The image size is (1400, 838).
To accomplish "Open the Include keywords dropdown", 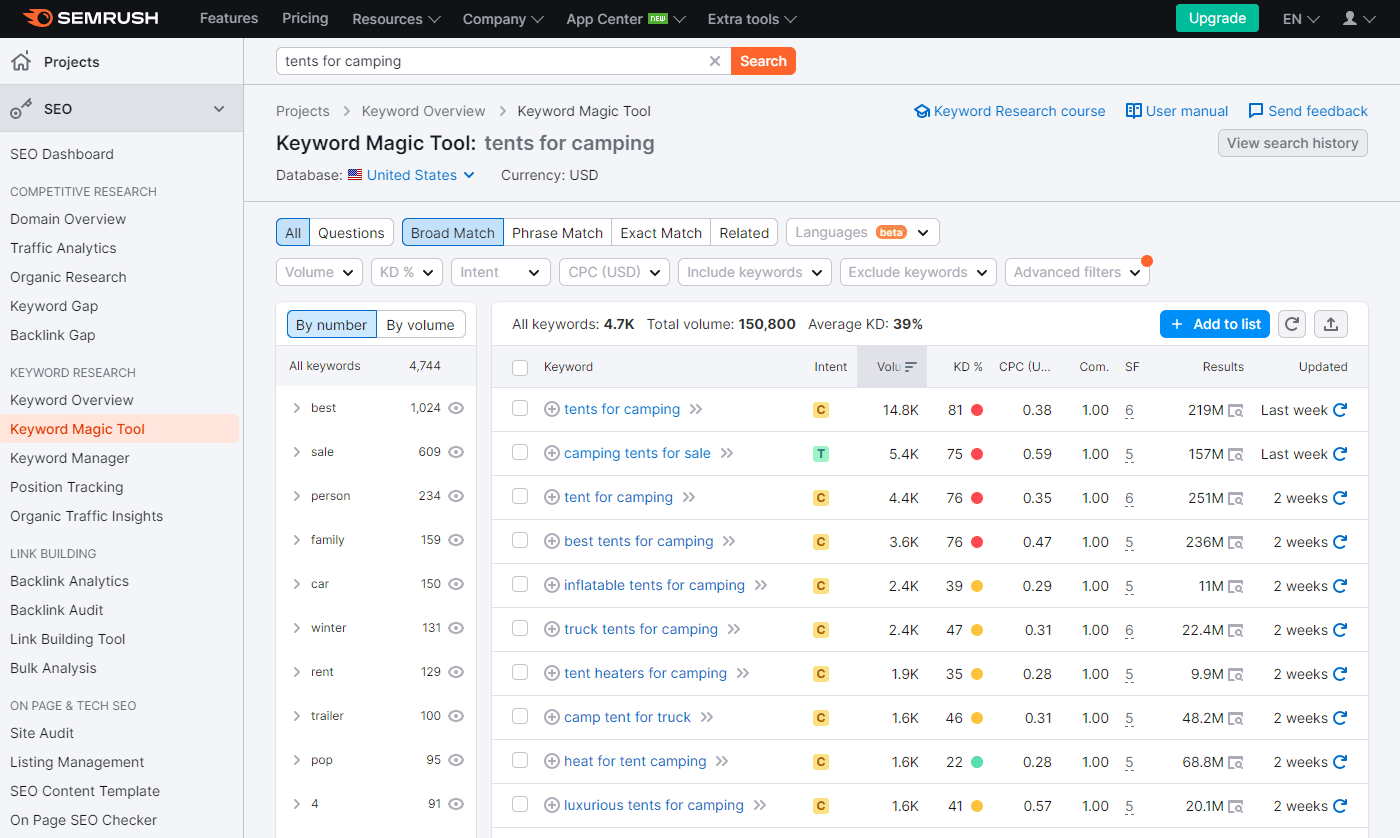I will coord(754,272).
